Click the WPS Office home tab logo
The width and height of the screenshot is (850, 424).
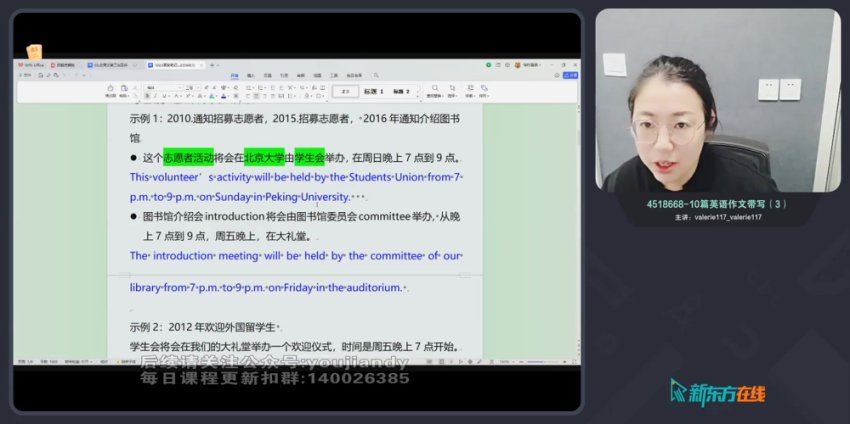click(30, 65)
